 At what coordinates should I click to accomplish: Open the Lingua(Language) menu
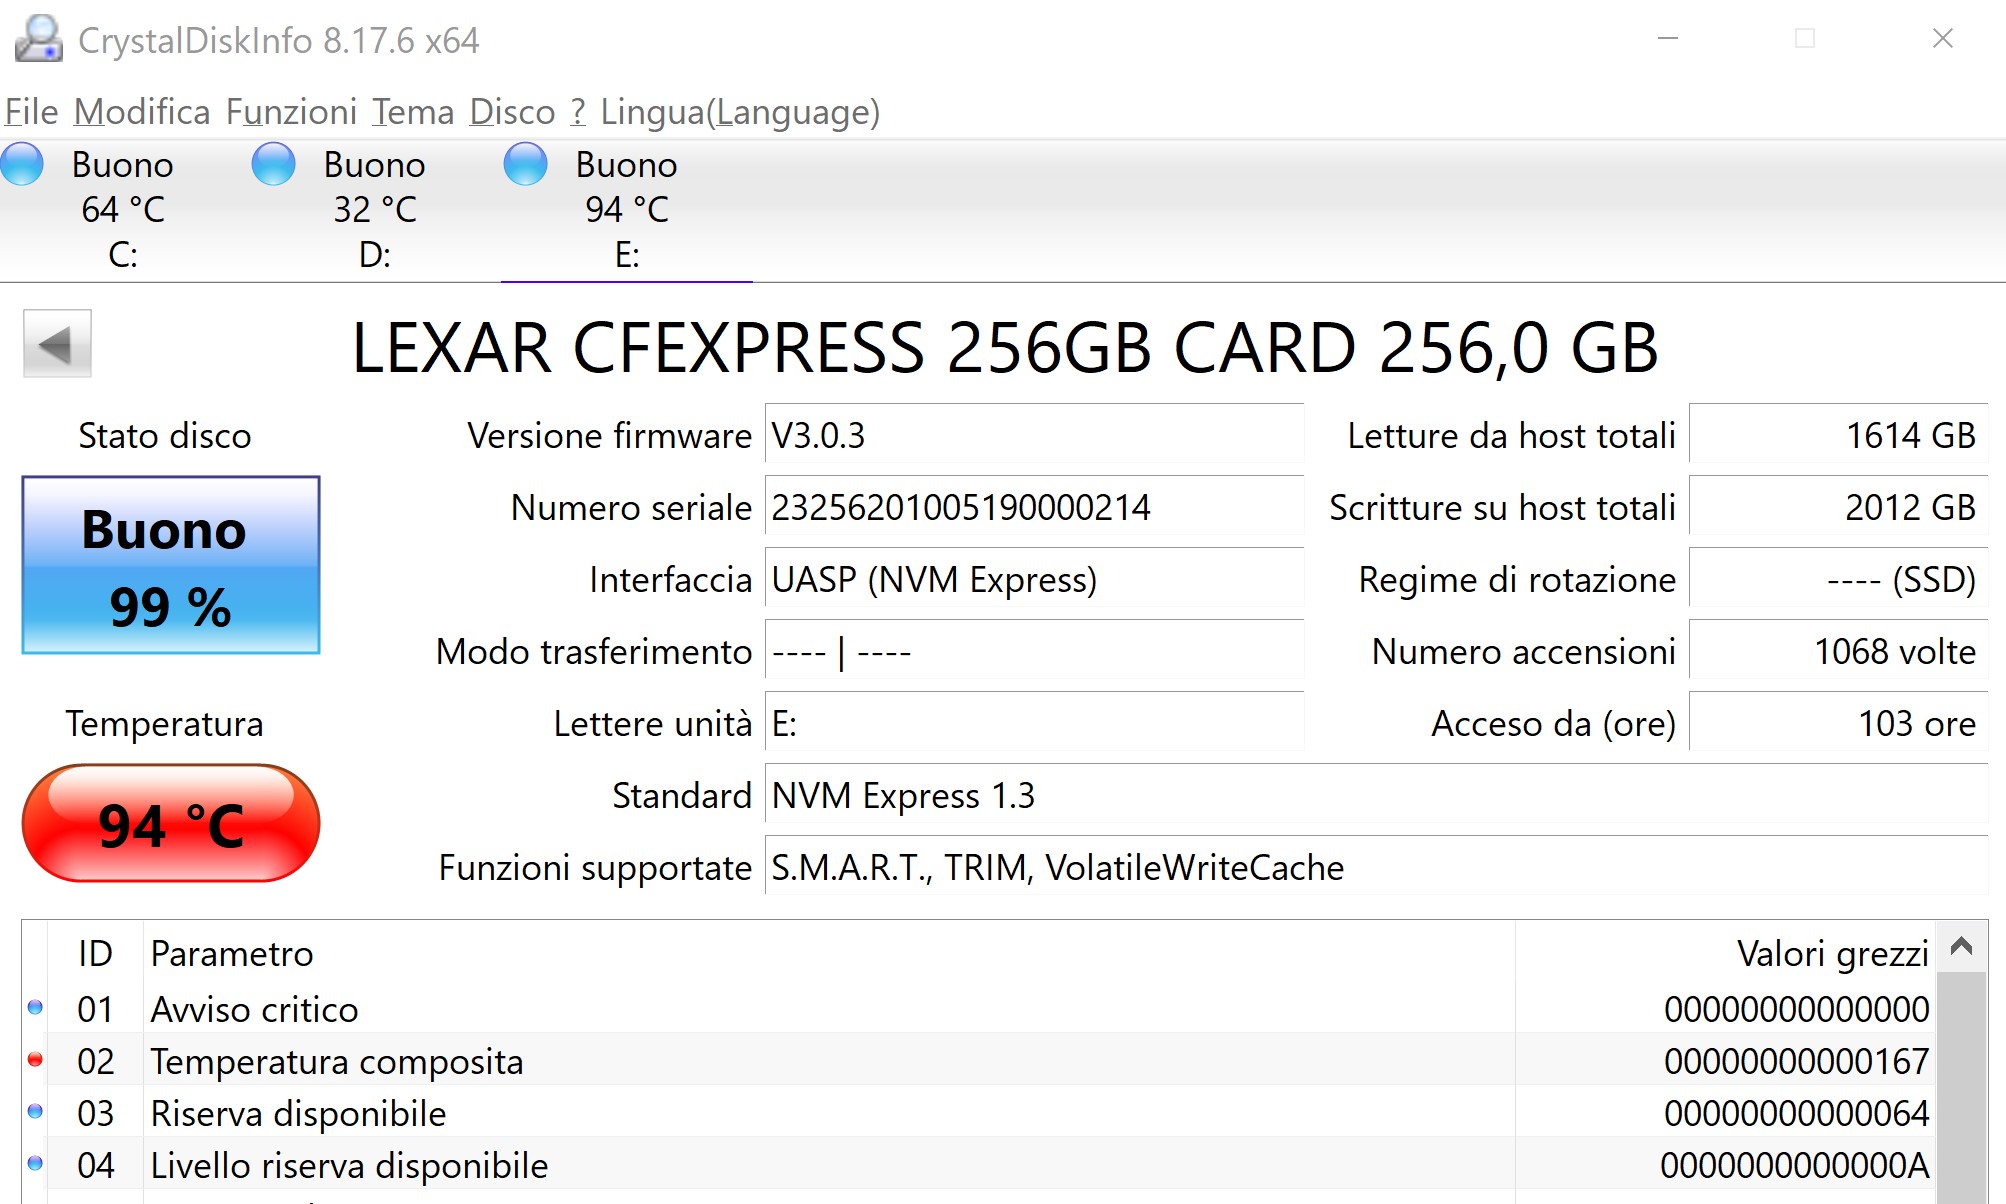[740, 112]
